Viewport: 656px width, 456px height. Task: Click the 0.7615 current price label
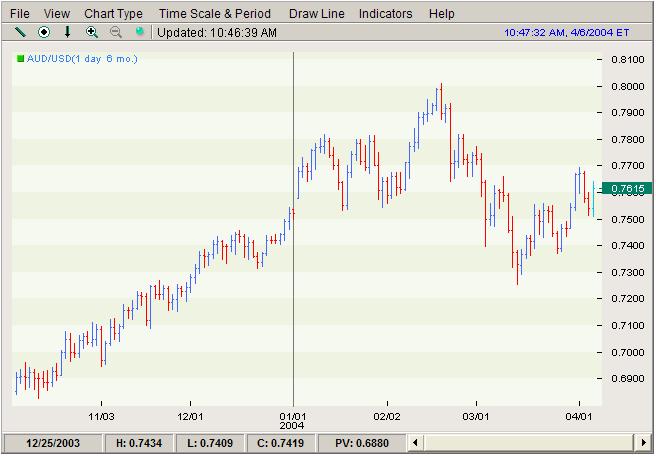coord(627,188)
